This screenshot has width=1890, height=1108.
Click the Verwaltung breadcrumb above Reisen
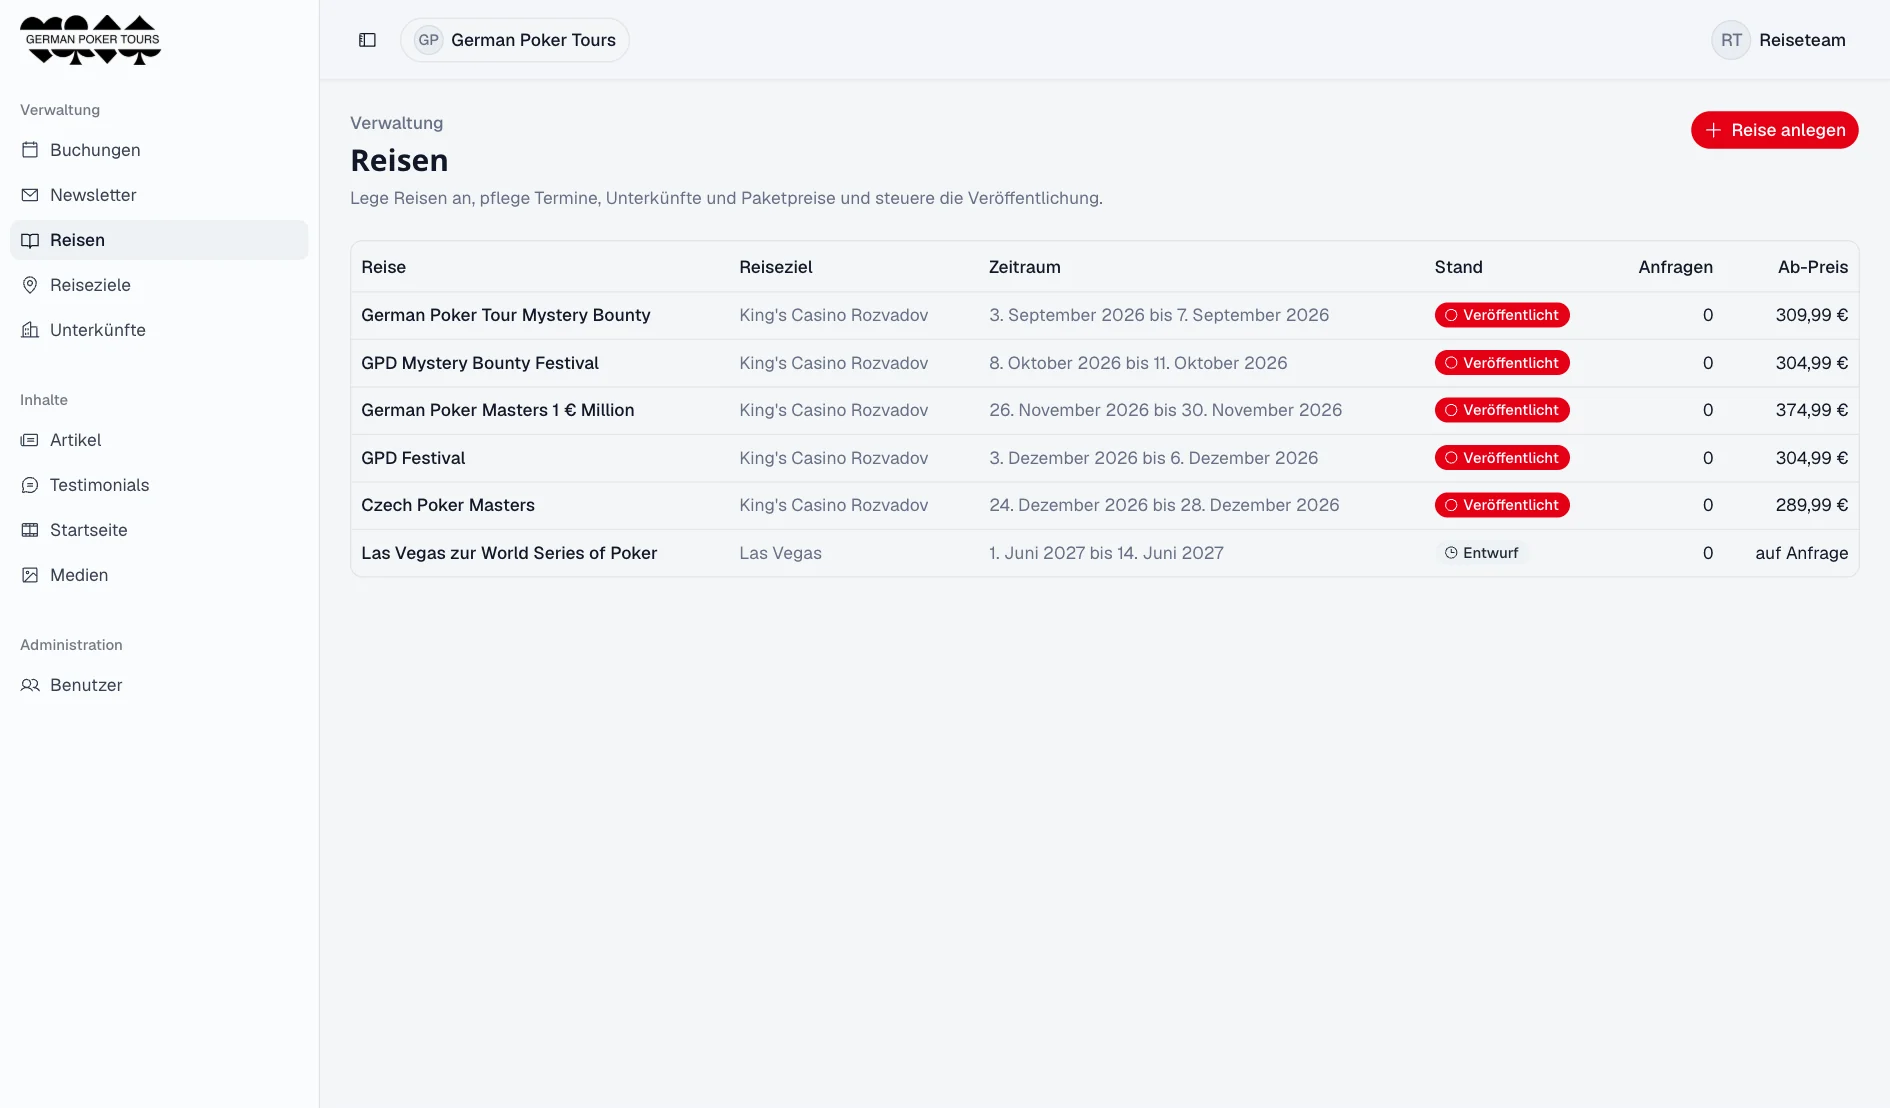[396, 123]
